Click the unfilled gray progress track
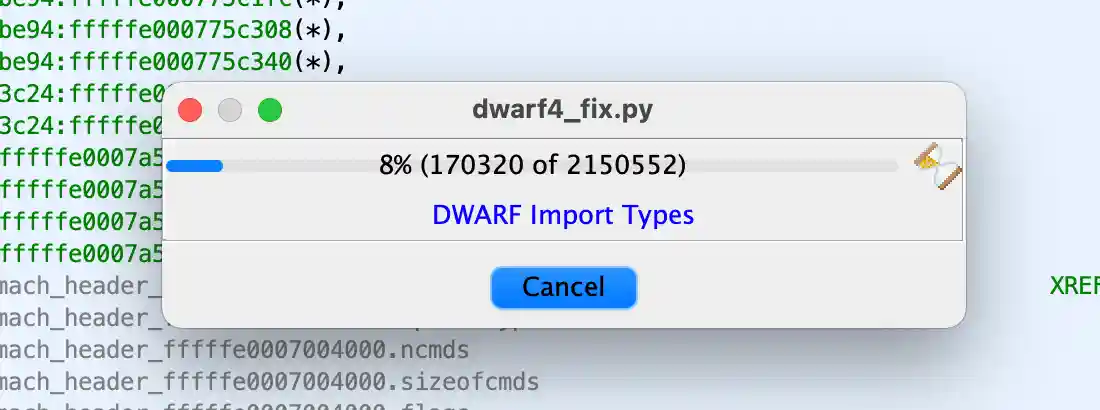This screenshot has height=410, width=1100. 561,166
